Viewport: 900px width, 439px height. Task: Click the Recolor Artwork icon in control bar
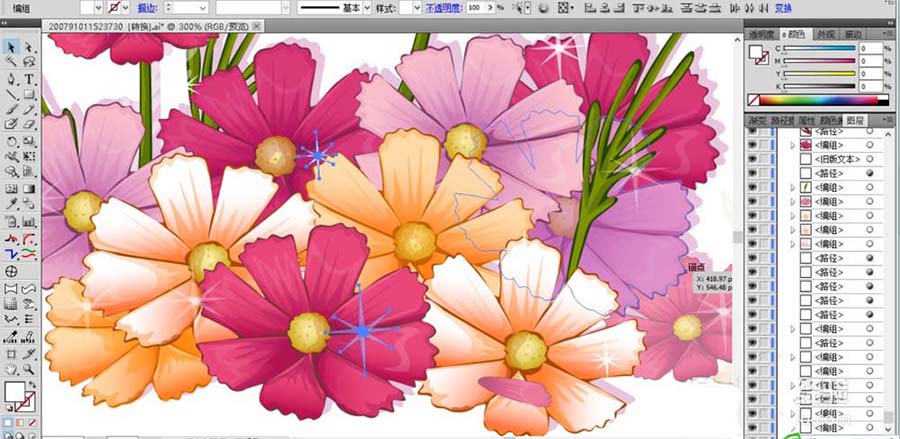[x=543, y=8]
